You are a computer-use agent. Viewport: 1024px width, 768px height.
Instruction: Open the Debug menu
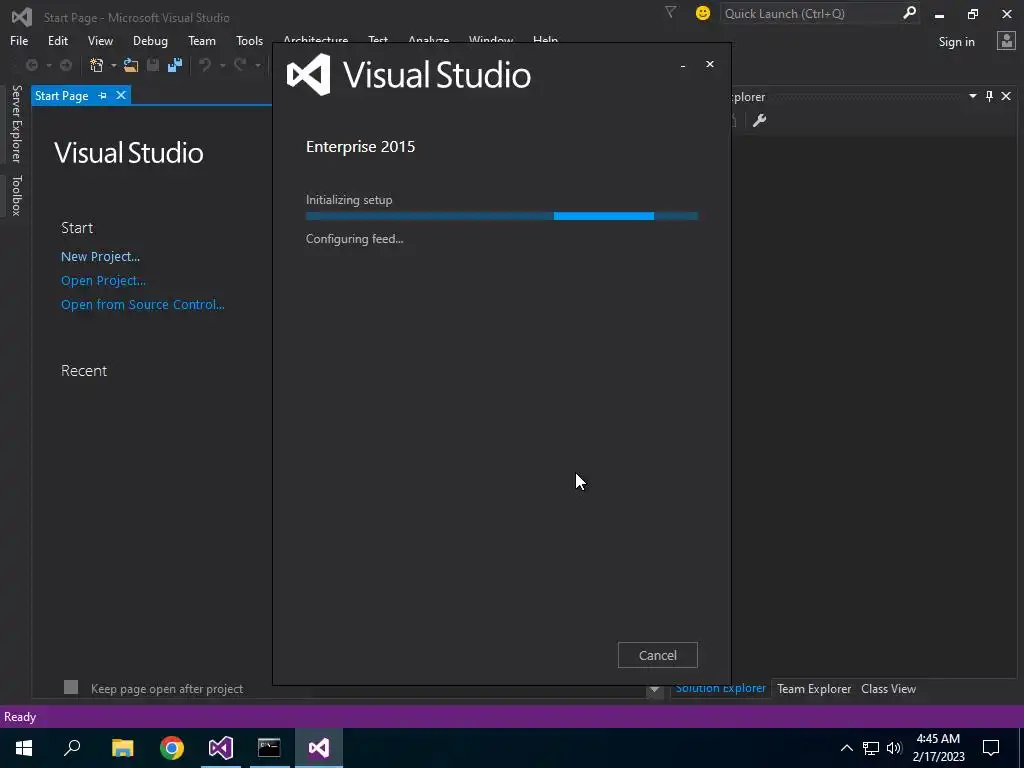click(150, 40)
